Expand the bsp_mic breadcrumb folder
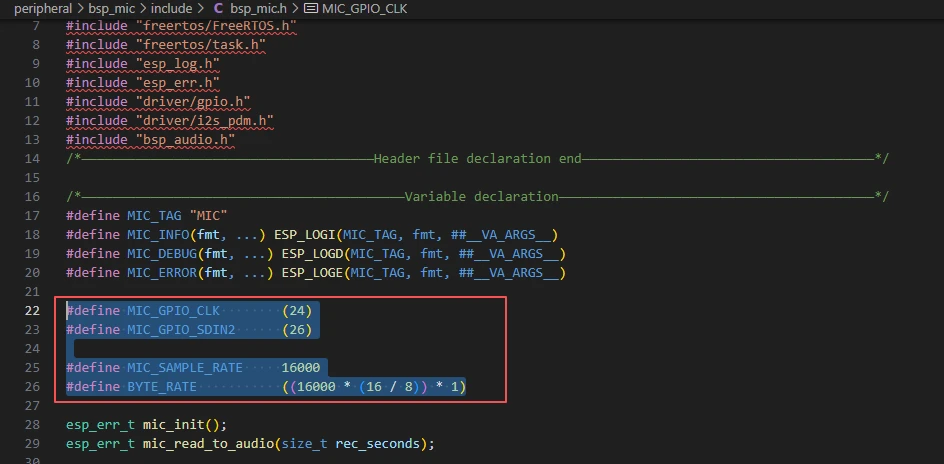This screenshot has height=464, width=944. pyautogui.click(x=110, y=8)
